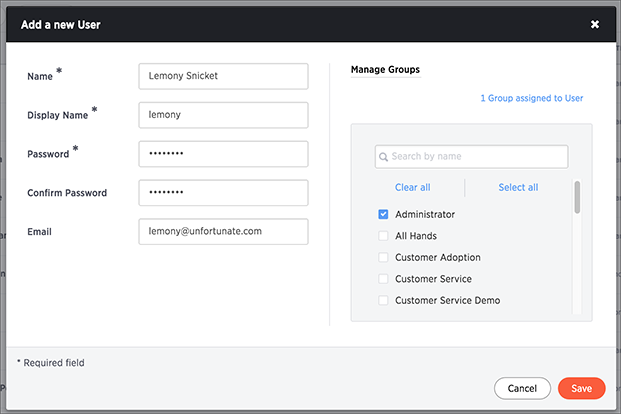
Task: Enable the Customer Adoption group
Action: point(383,257)
